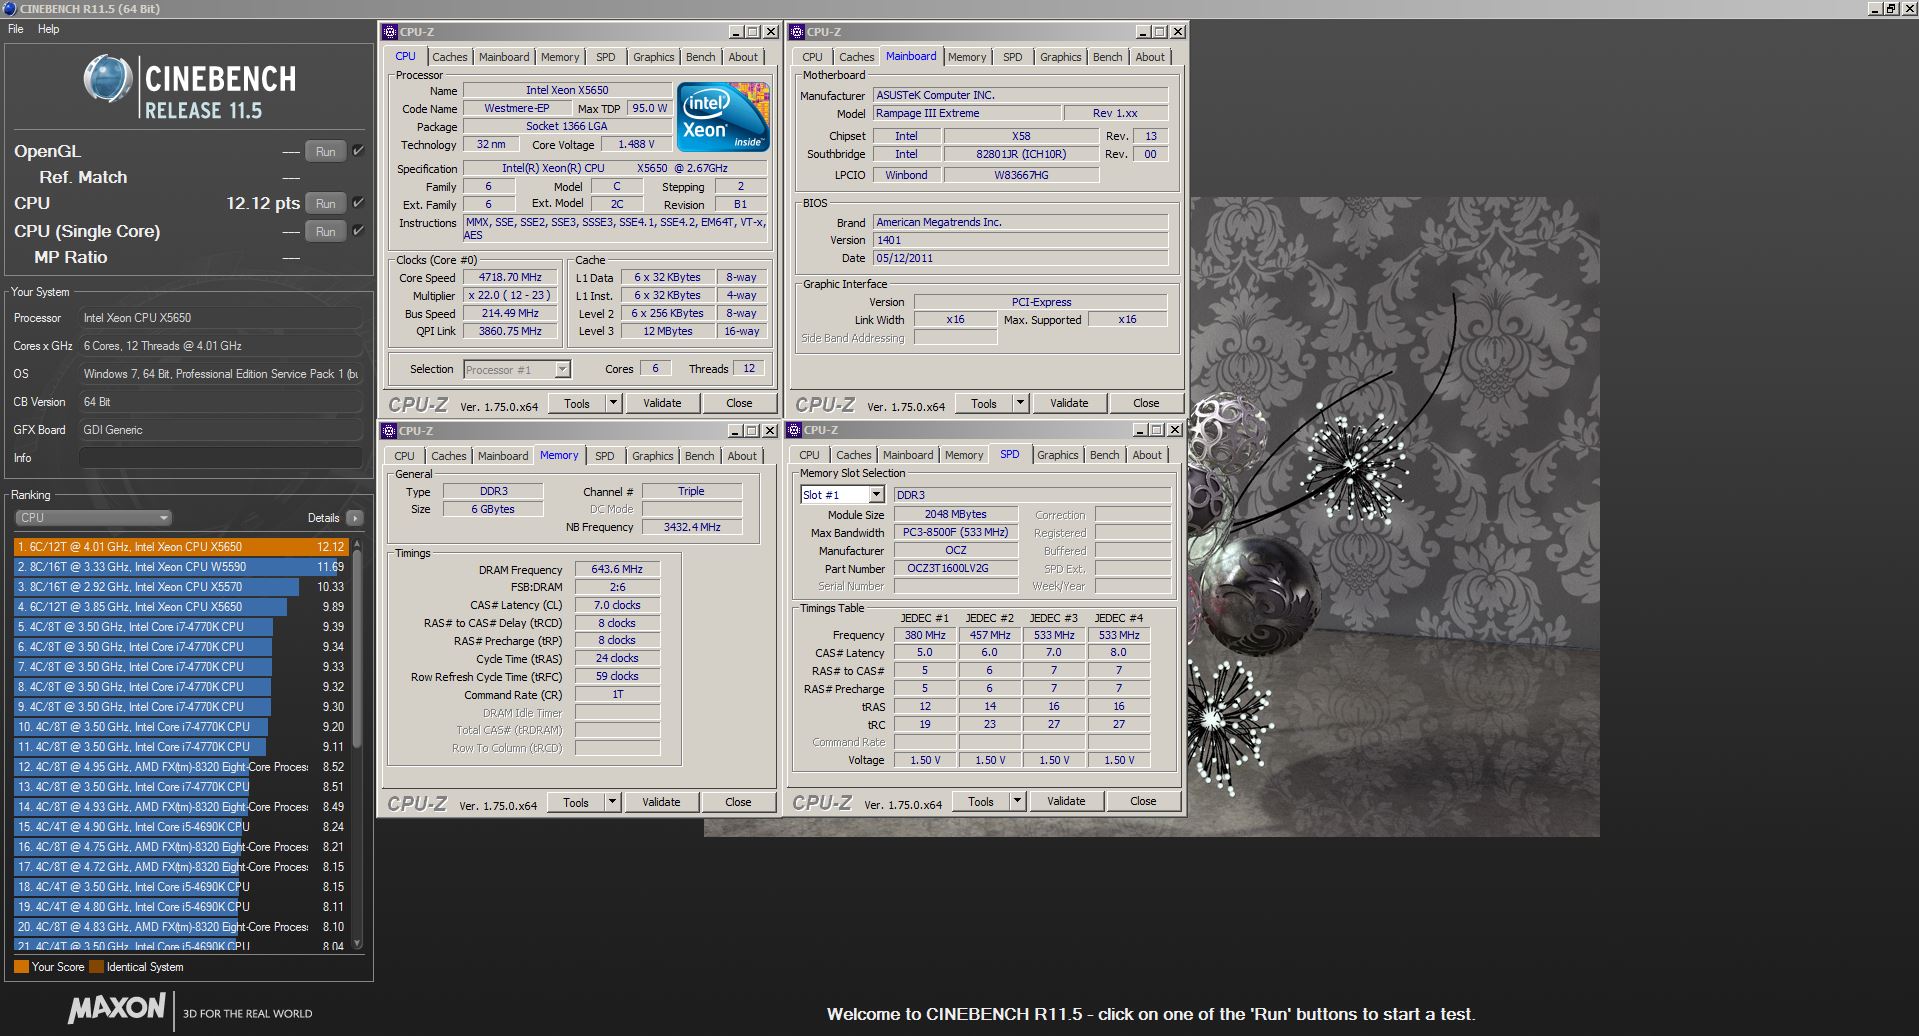Select ranking entry 4 Xeon X5650 at 3.85 GHz

point(181,607)
